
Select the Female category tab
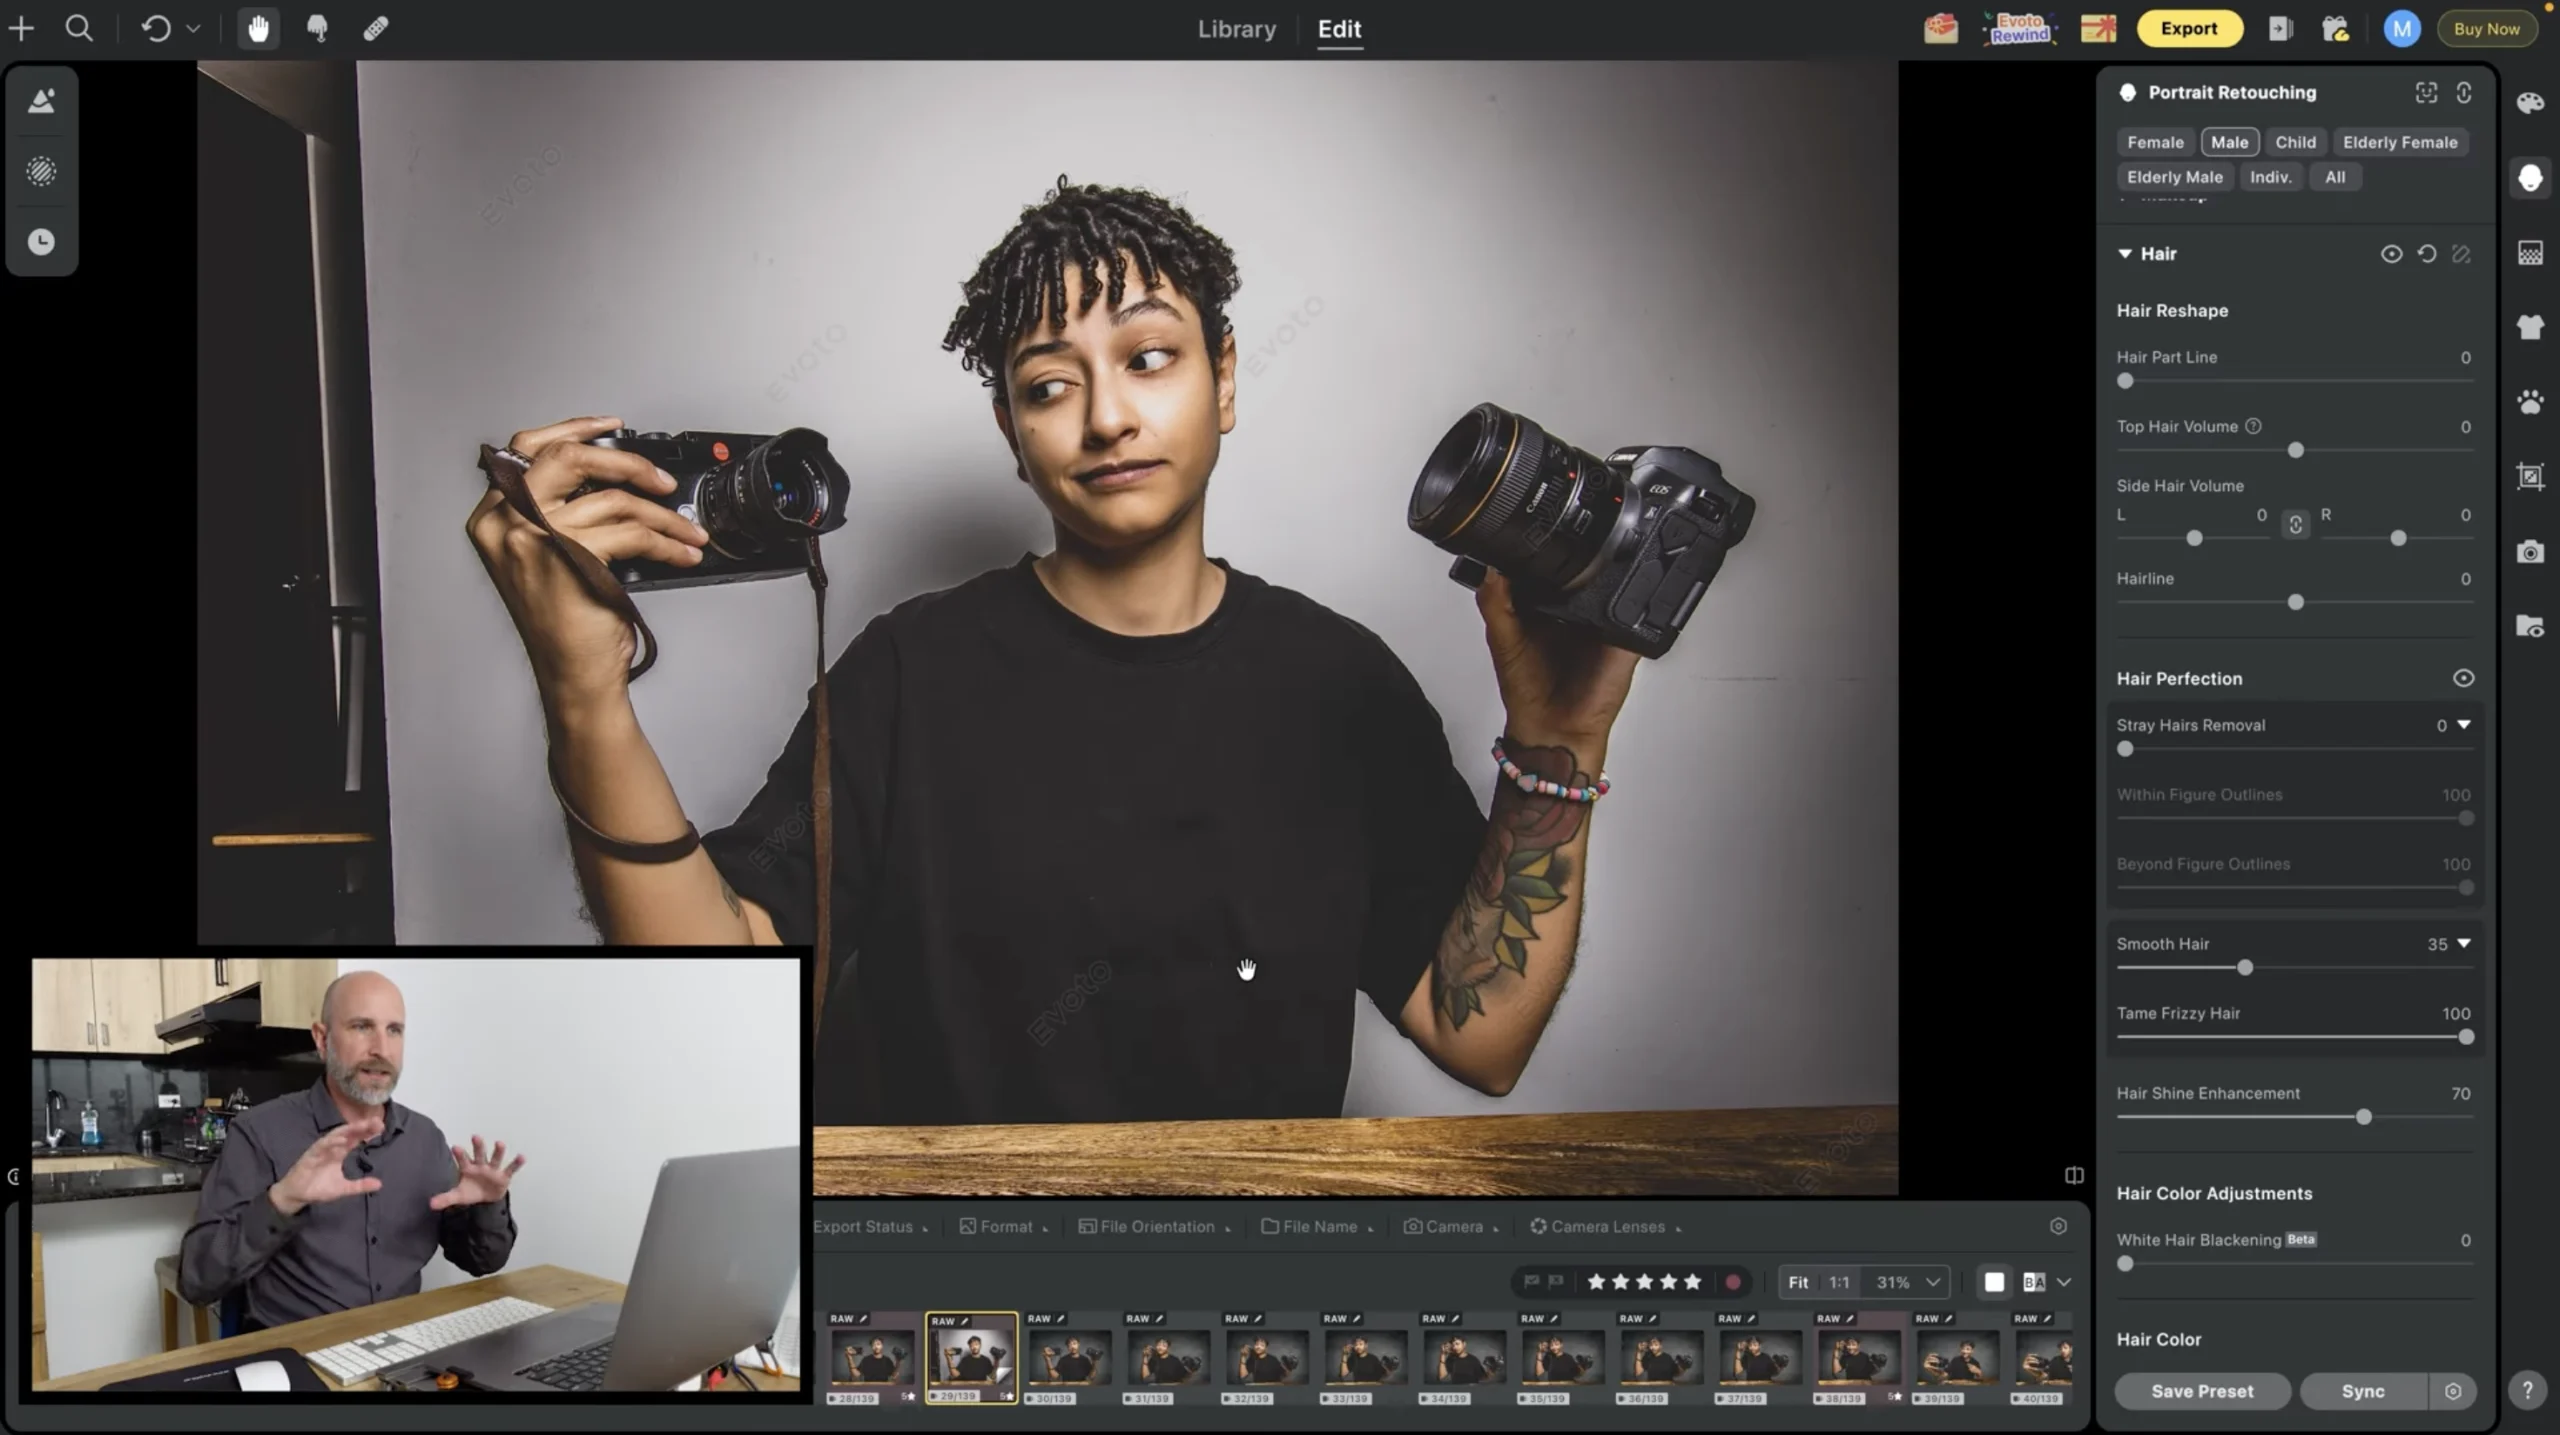(2155, 142)
